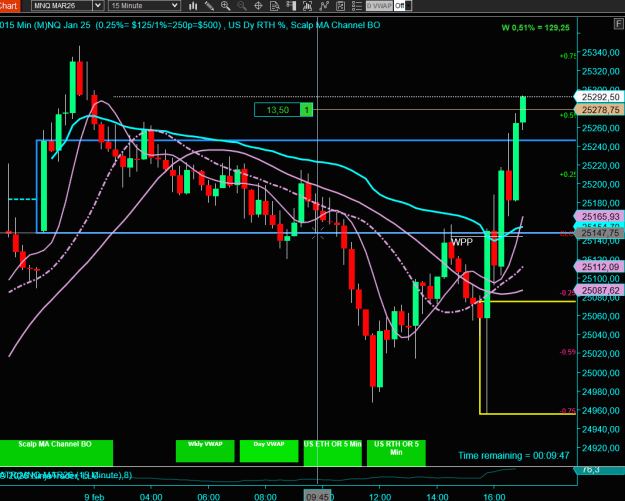Open the Chart tab

point(9,6)
